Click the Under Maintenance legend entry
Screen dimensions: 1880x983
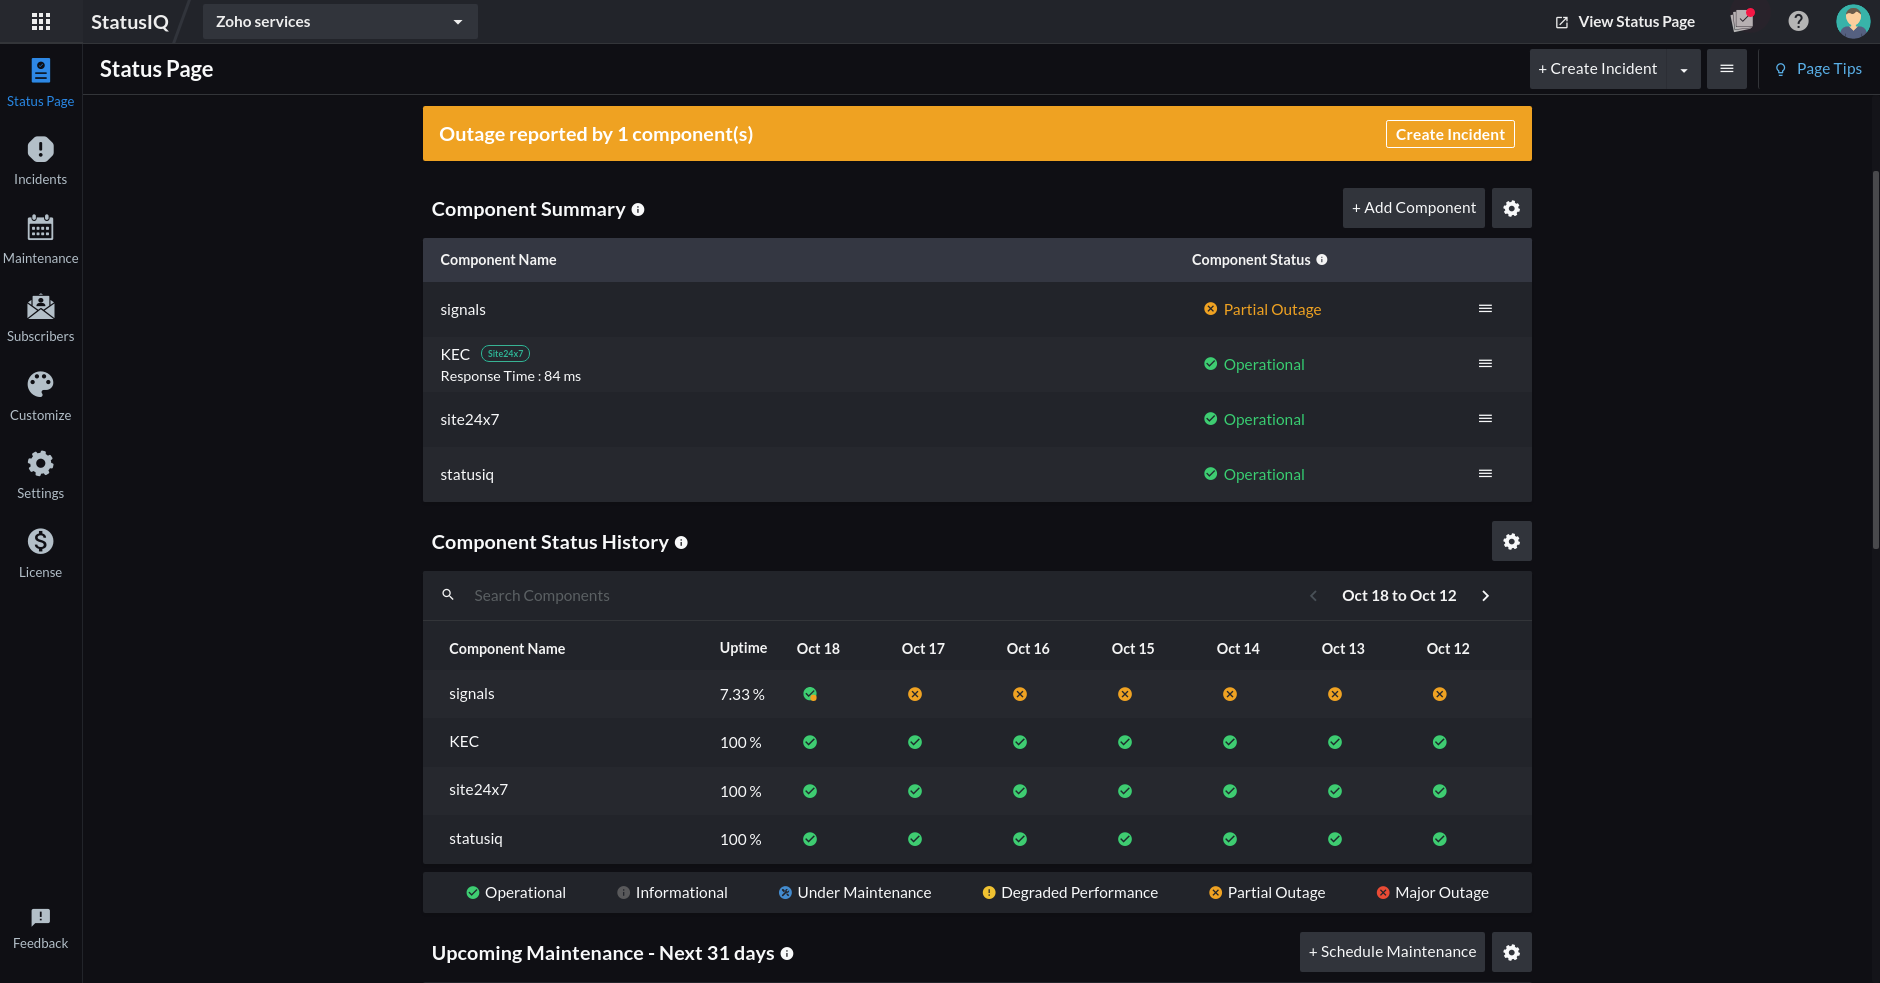[x=855, y=893]
